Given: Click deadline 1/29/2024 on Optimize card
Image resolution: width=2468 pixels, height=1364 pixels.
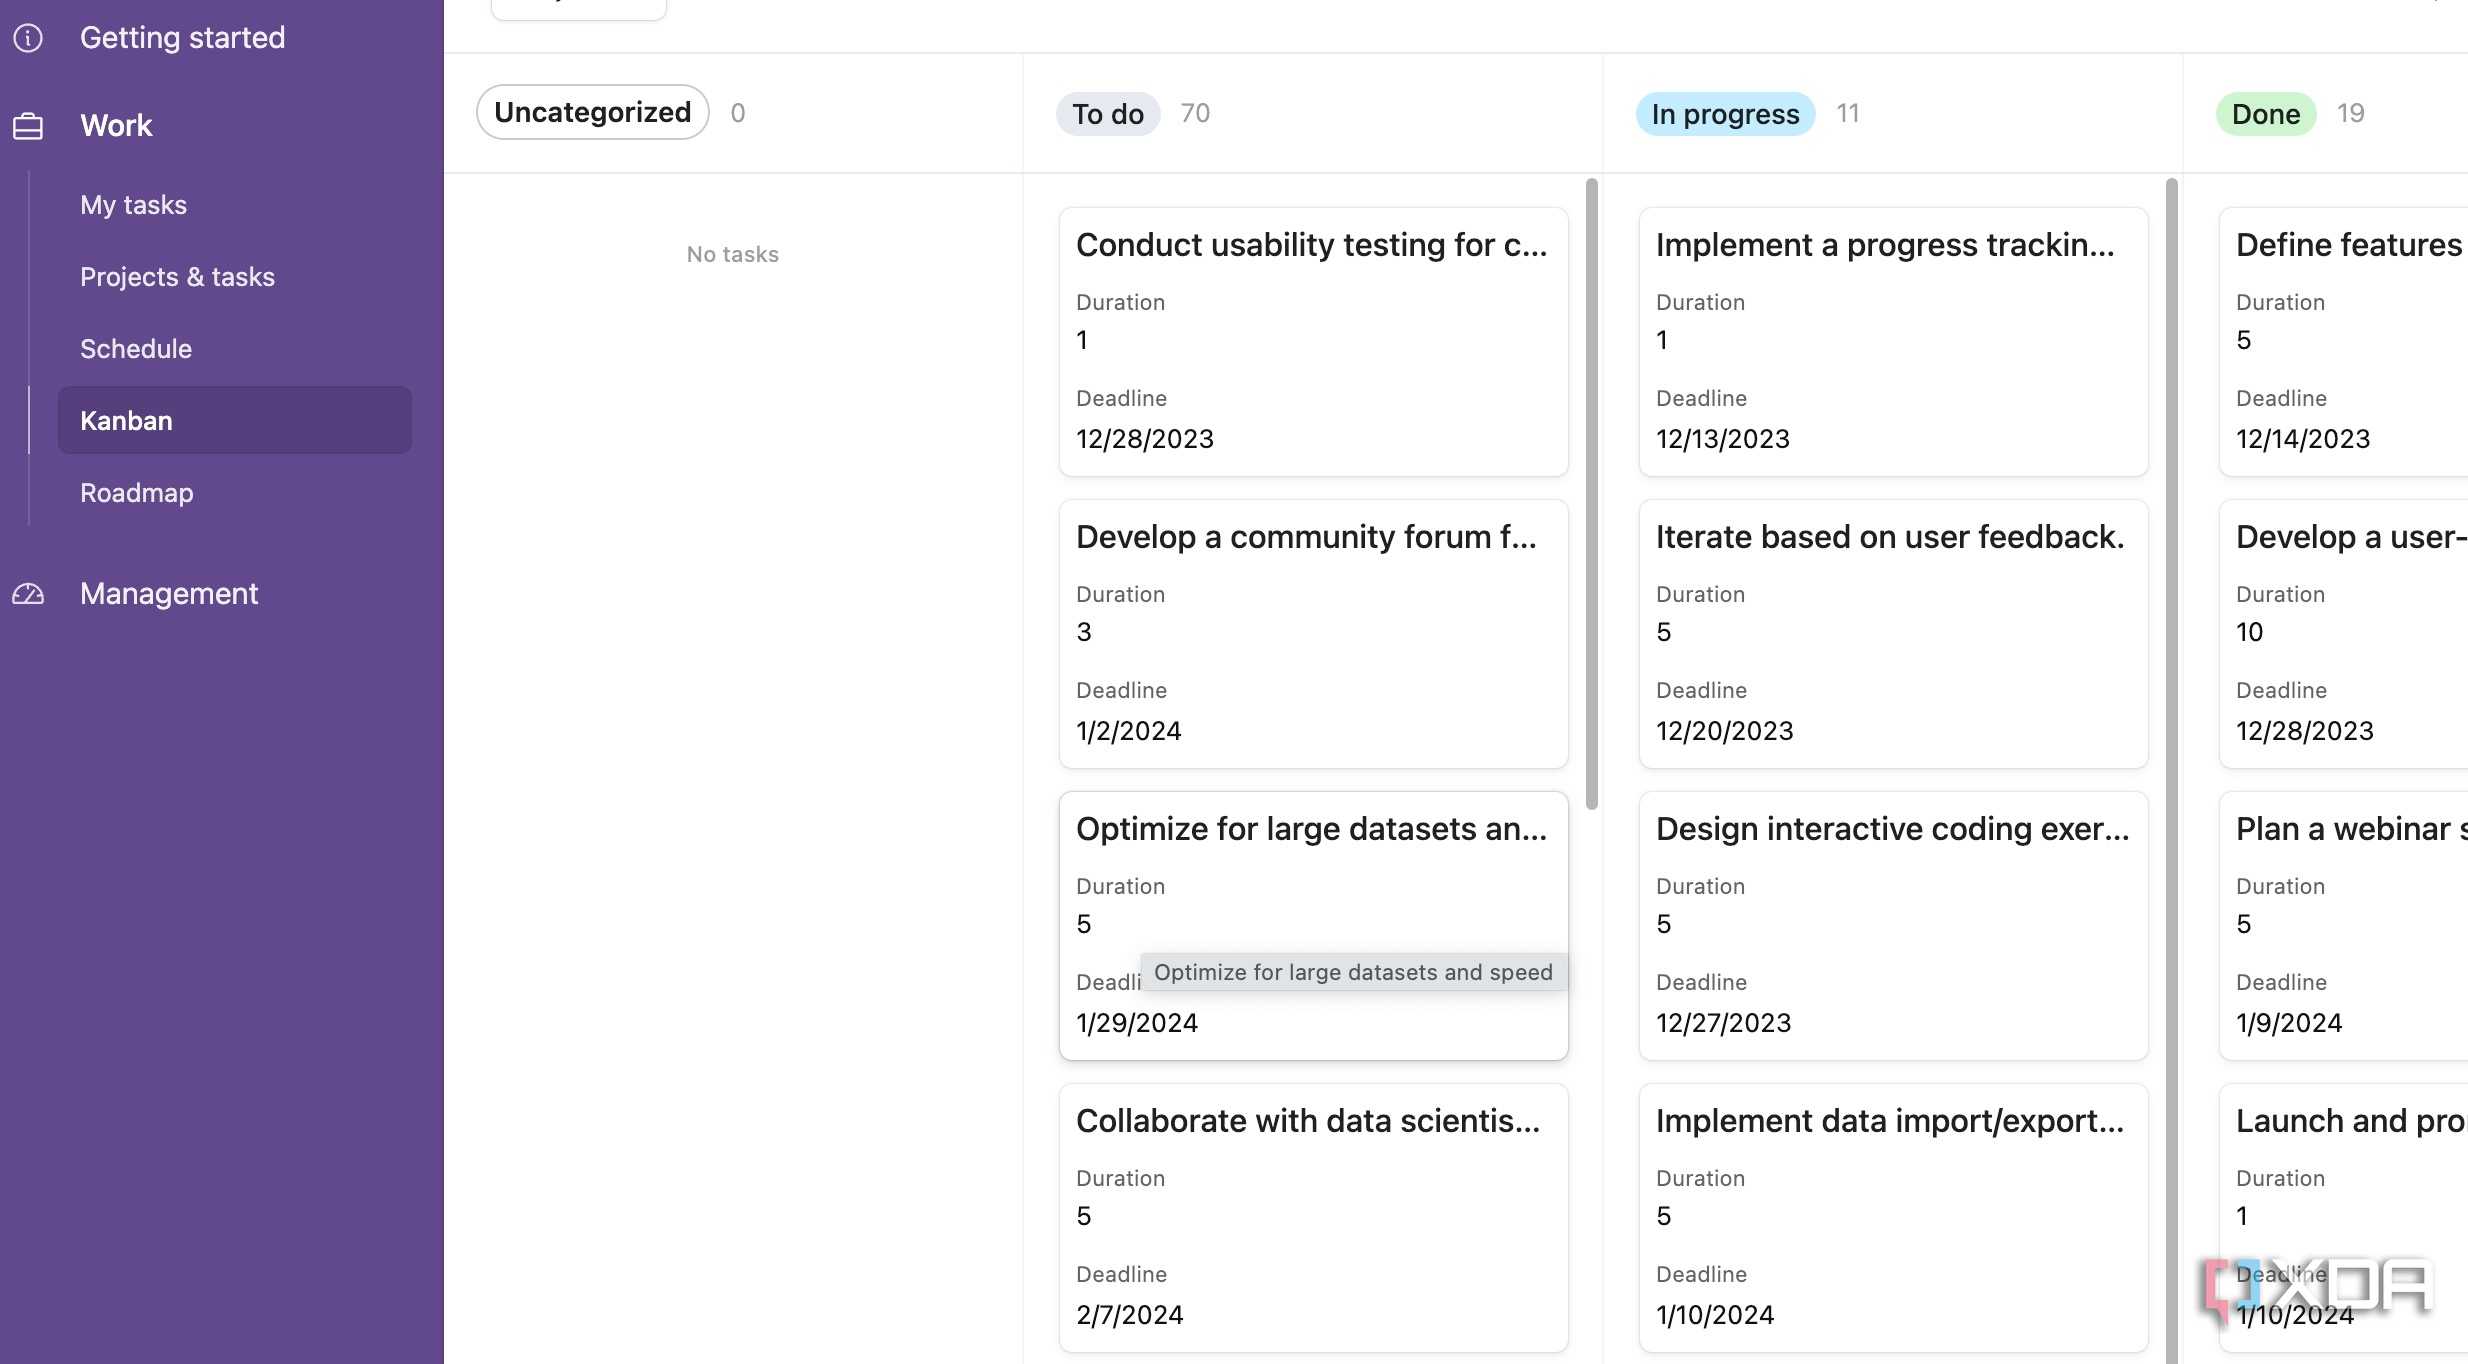Looking at the screenshot, I should [x=1137, y=1023].
